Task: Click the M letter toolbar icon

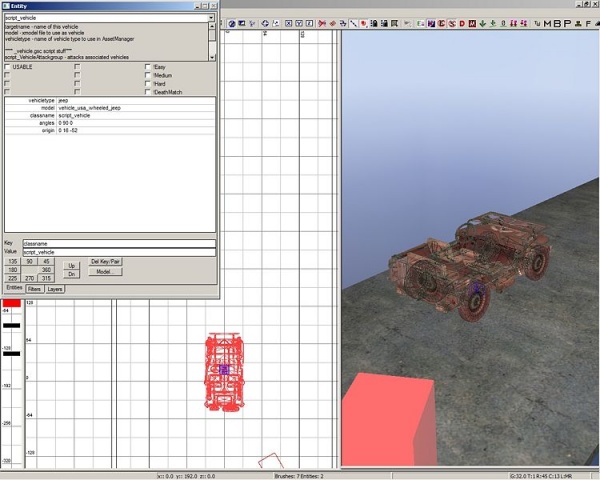Action: pos(547,24)
